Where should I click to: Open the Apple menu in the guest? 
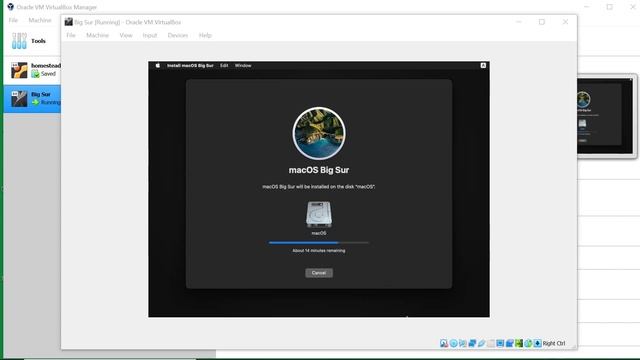[x=158, y=65]
